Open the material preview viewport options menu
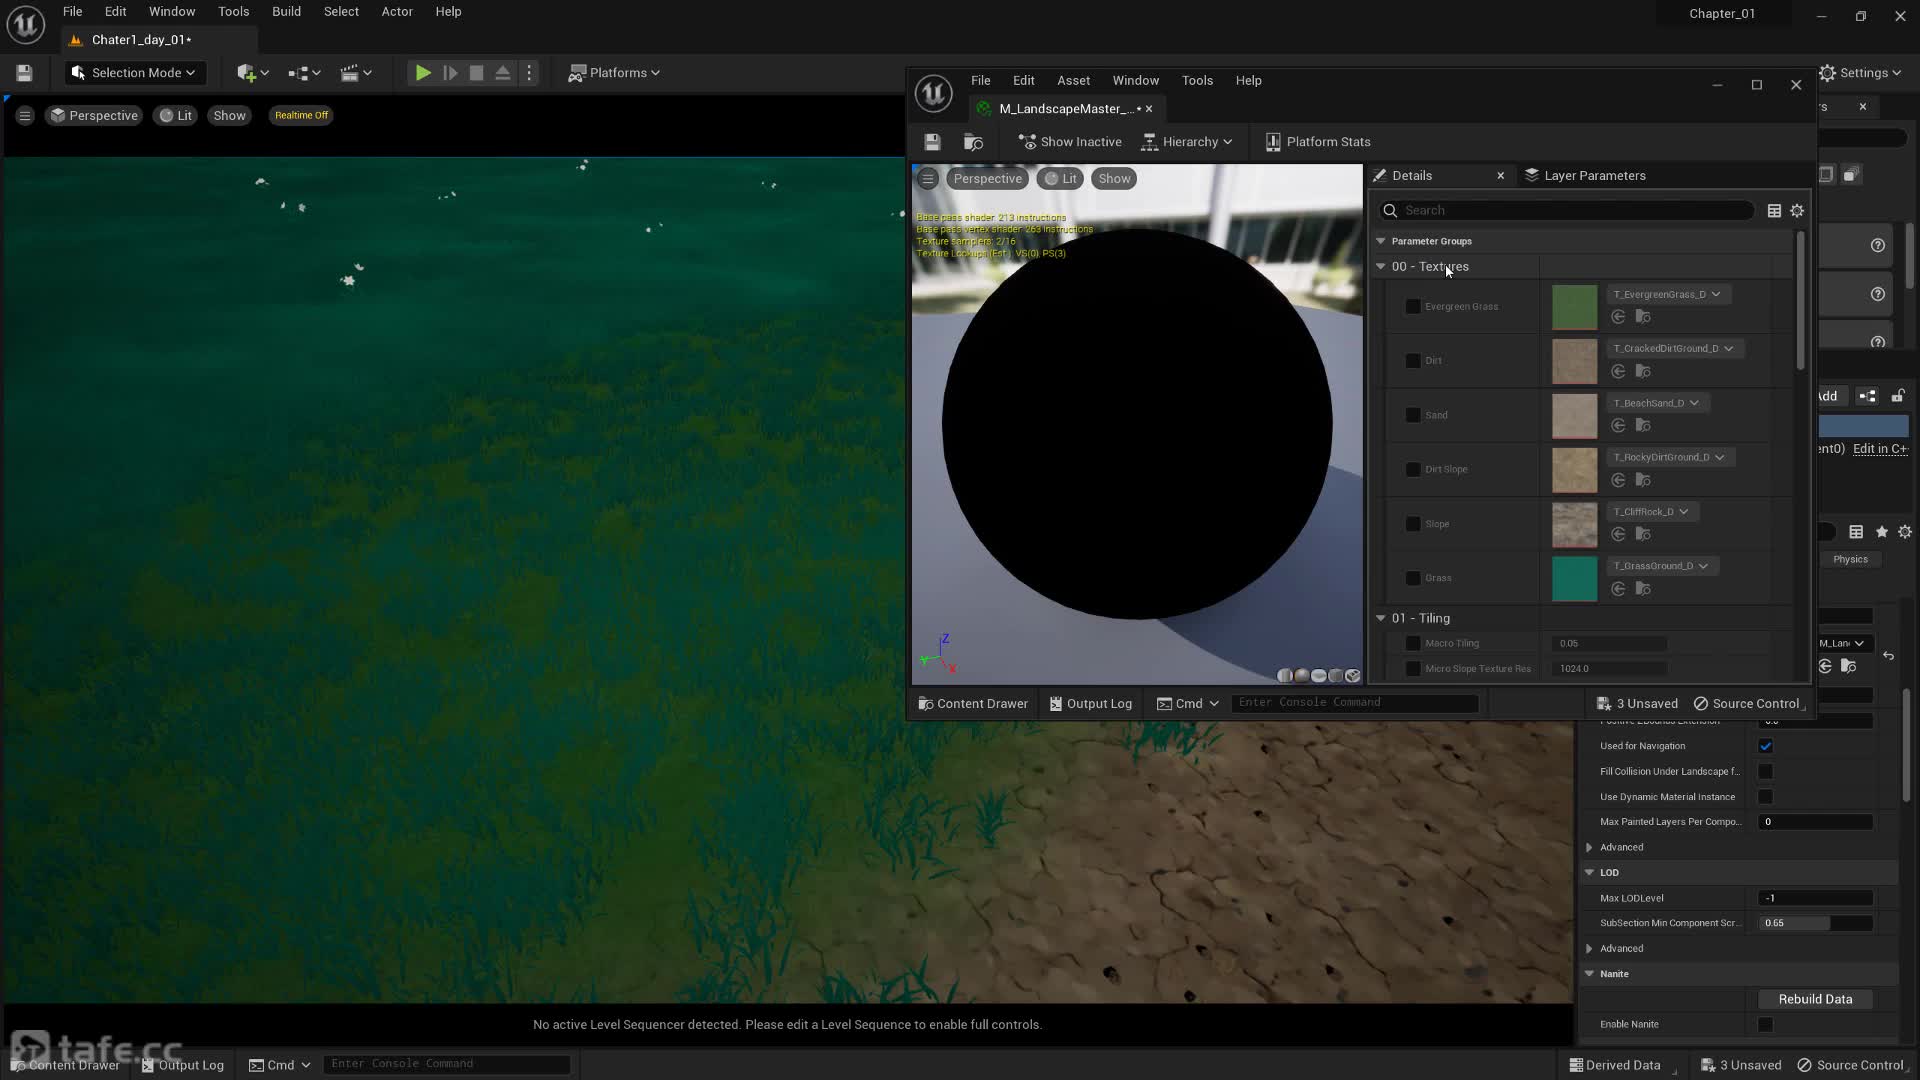The image size is (1920, 1080). 928,179
